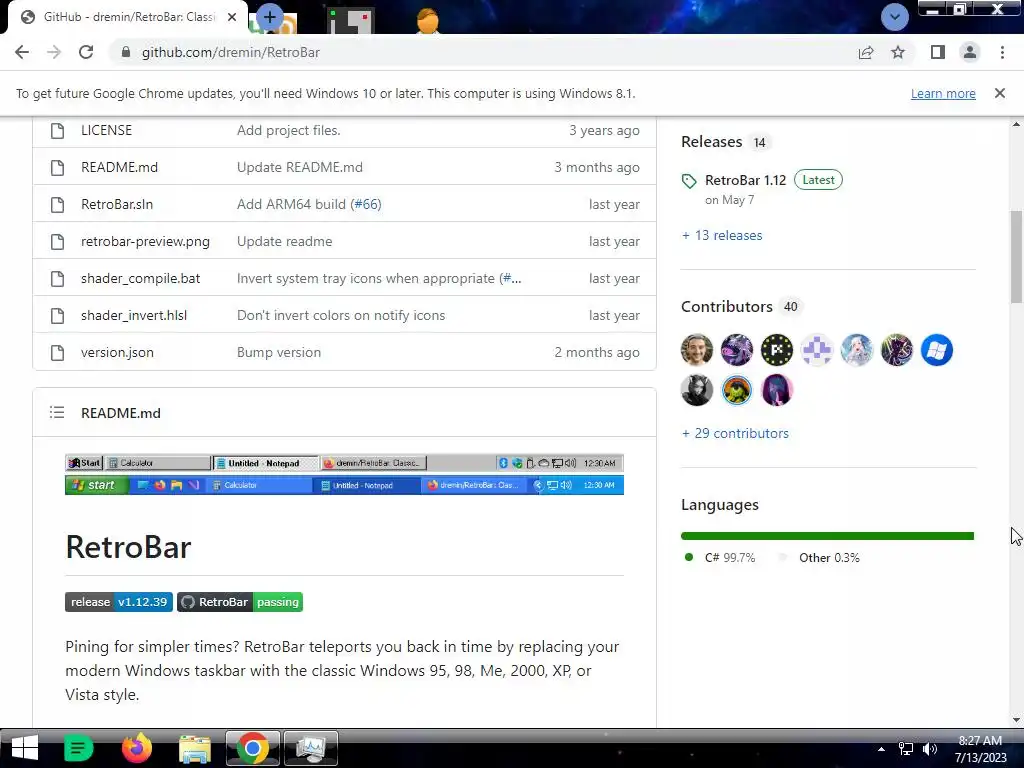Click the release v1.12.39 badge

119,602
